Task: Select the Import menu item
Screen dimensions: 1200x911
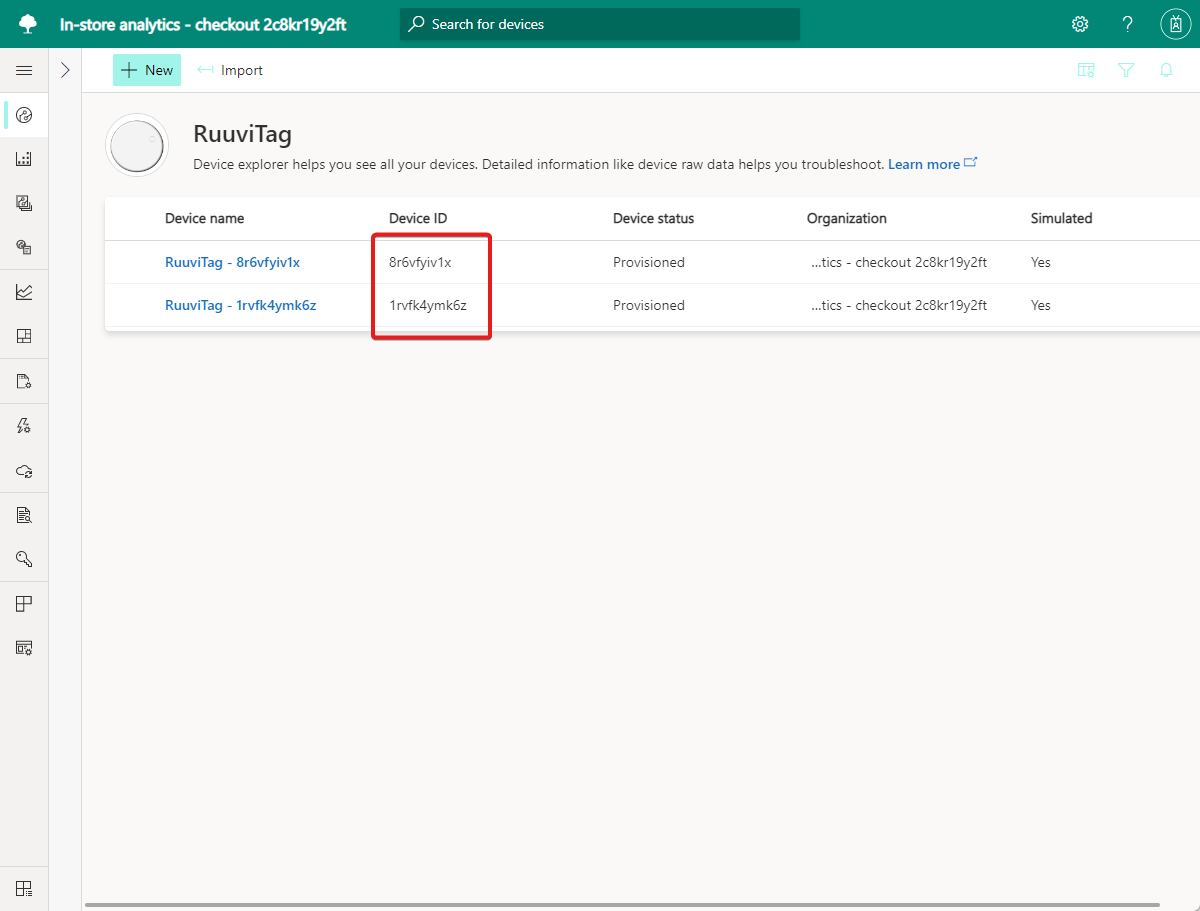Action: [230, 70]
